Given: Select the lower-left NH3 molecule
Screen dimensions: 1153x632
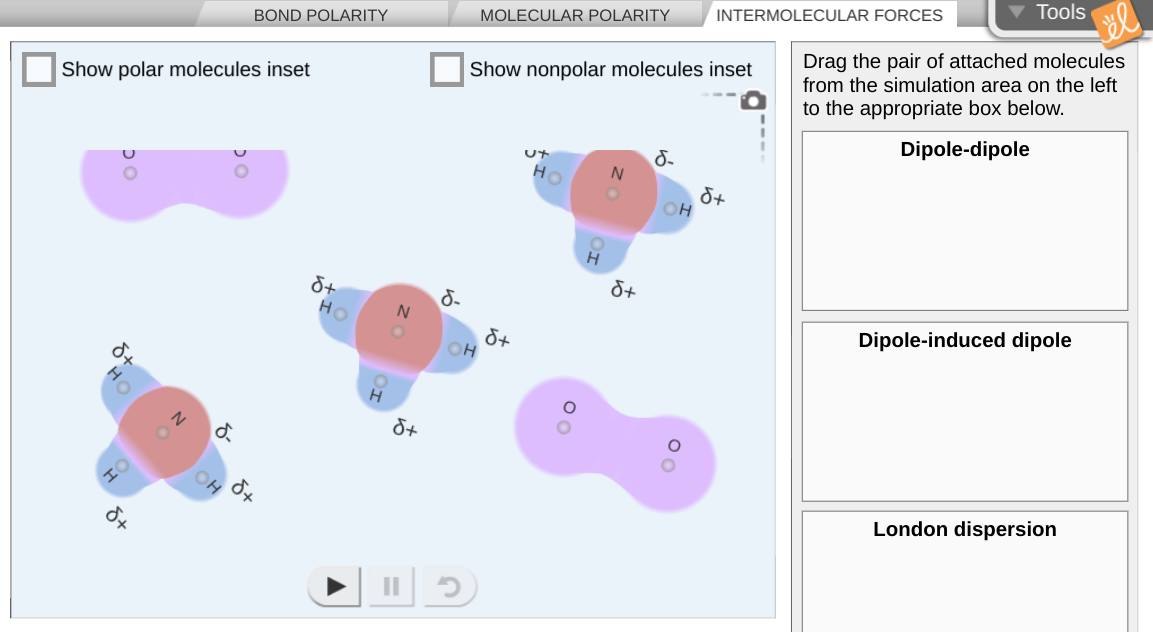Looking at the screenshot, I should [163, 434].
